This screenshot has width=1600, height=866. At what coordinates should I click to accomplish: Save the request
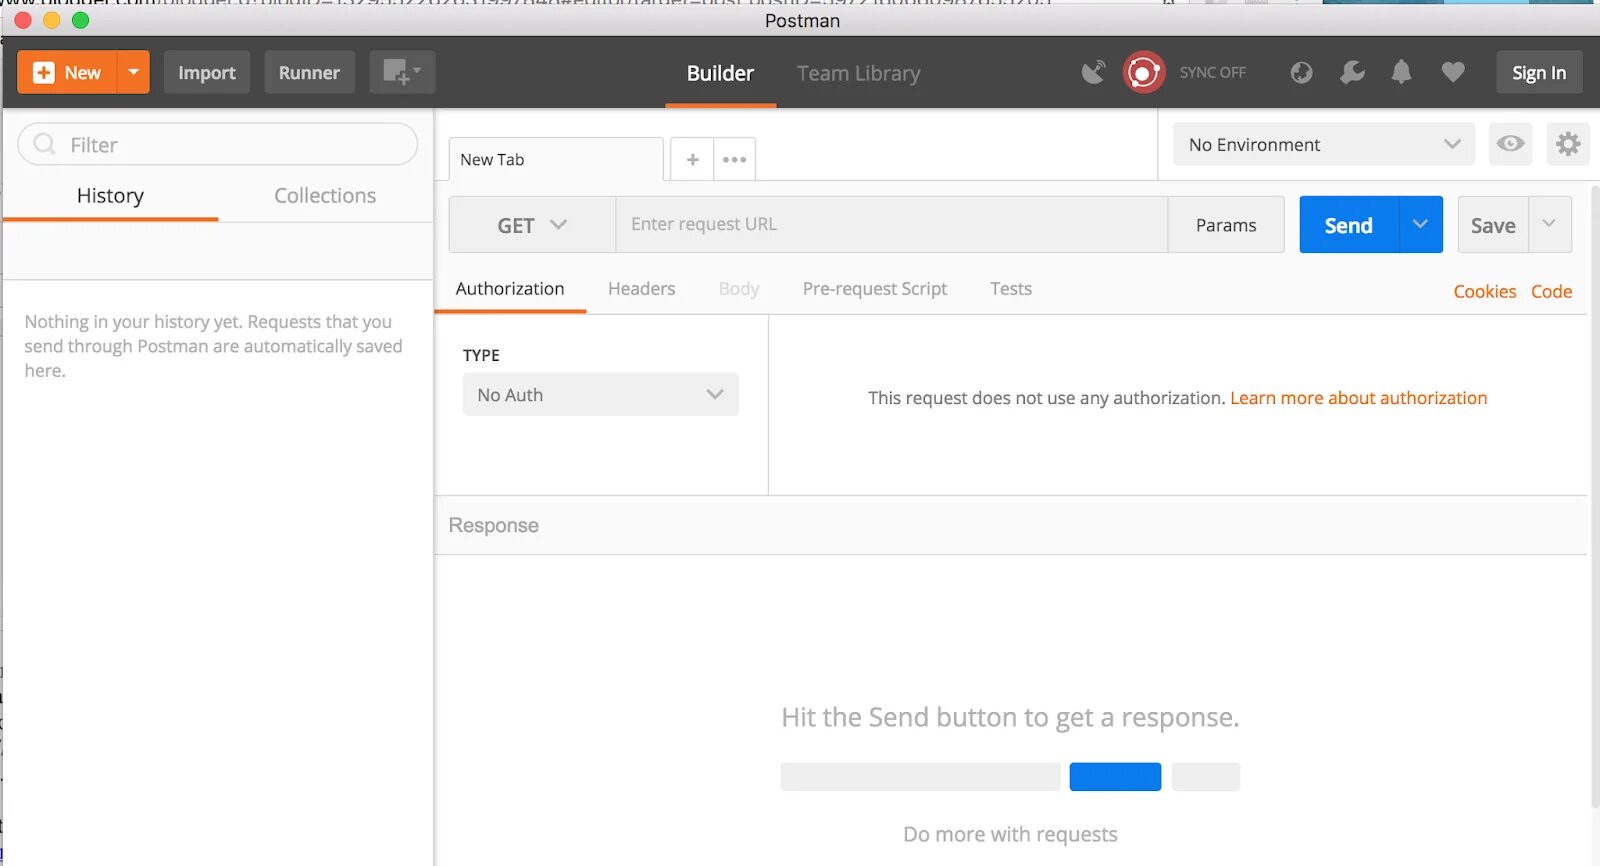(1493, 225)
